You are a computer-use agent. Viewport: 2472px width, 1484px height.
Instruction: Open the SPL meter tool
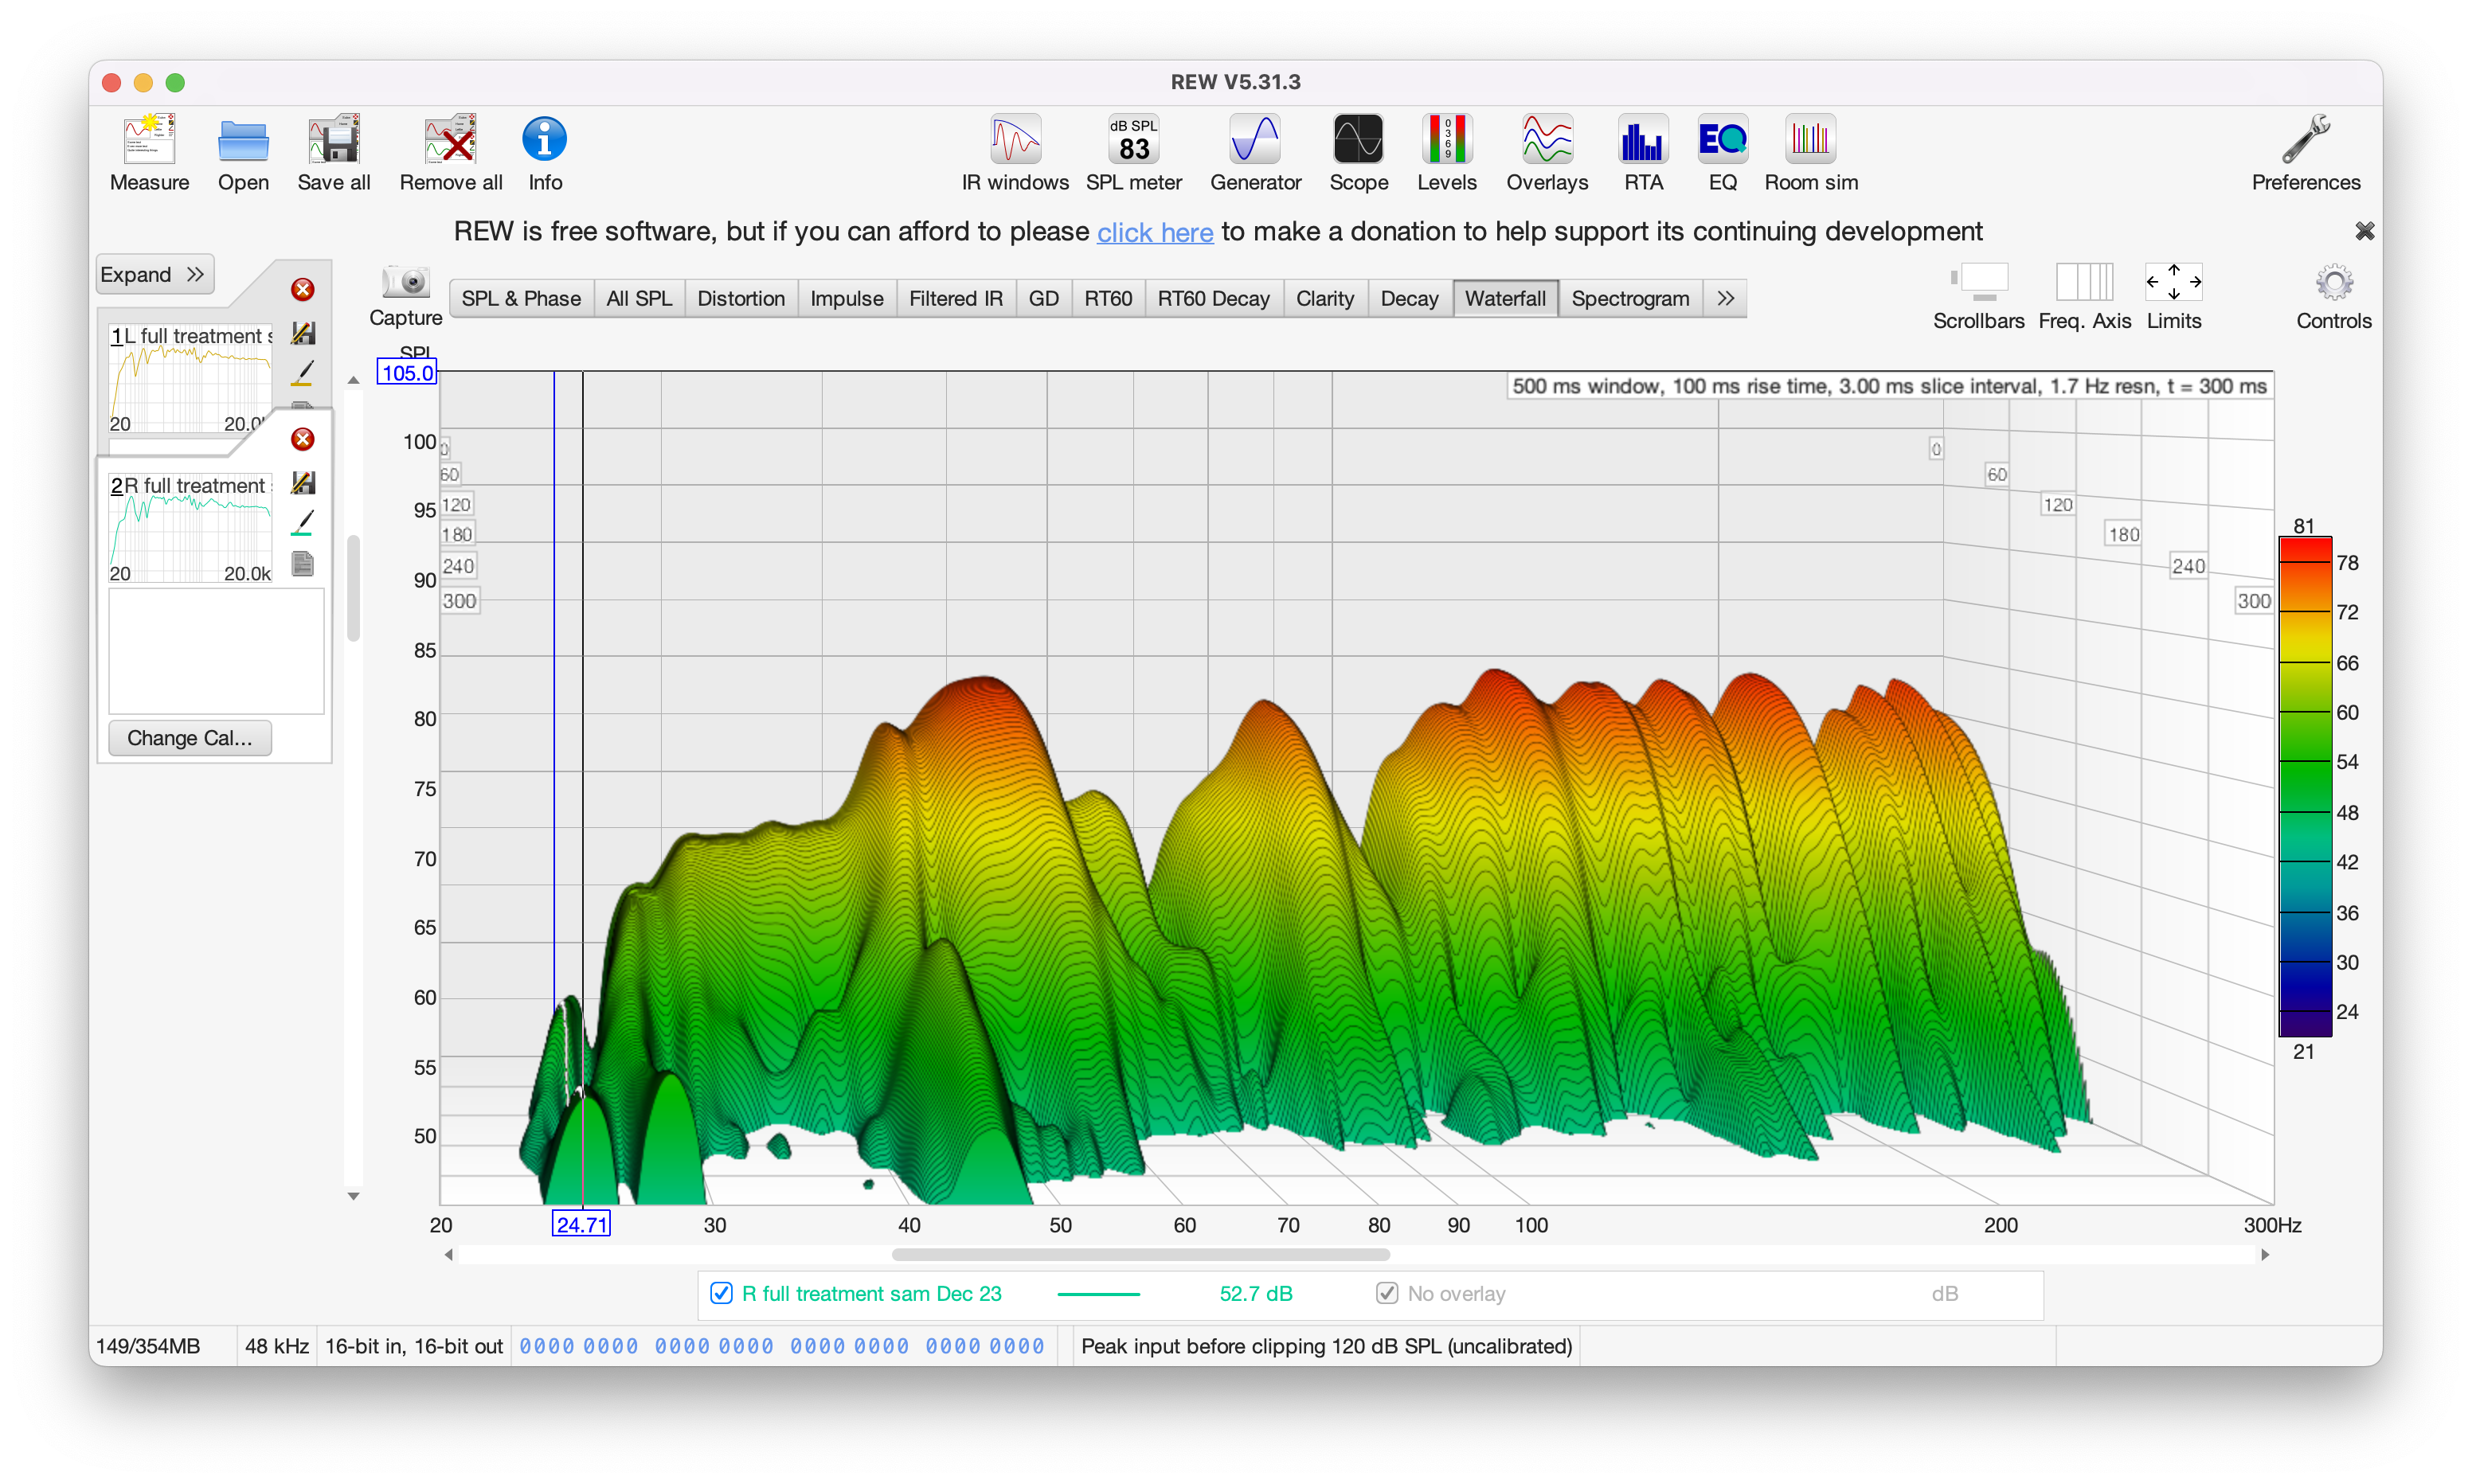point(1133,152)
